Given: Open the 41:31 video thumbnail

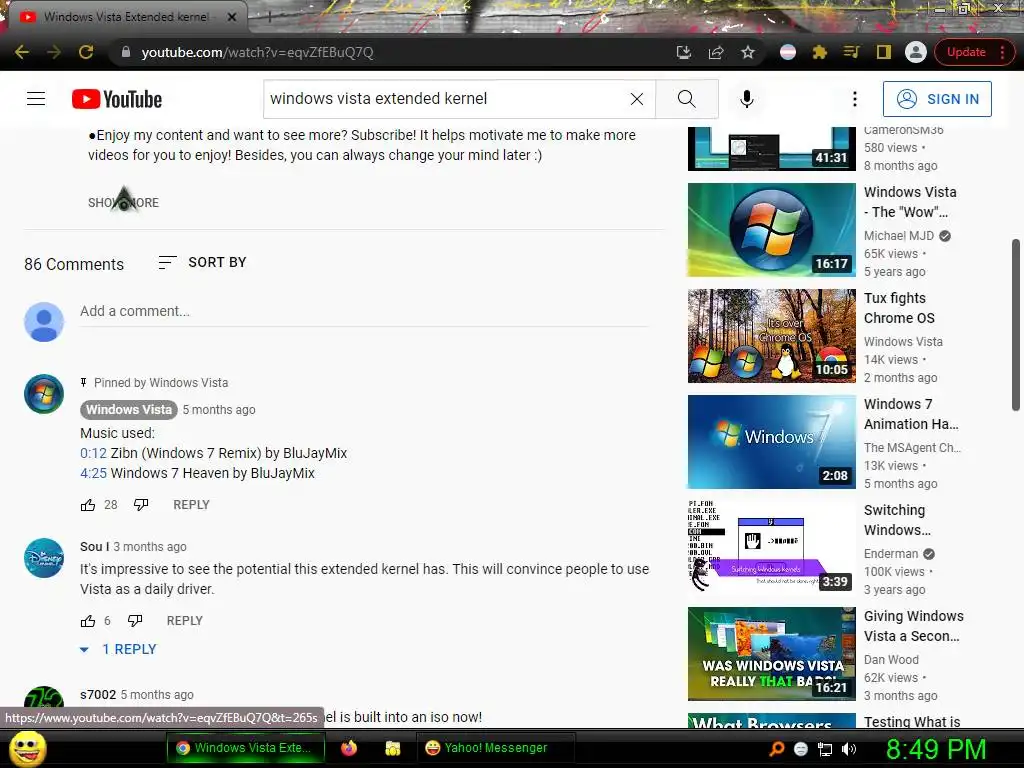Looking at the screenshot, I should tap(771, 148).
